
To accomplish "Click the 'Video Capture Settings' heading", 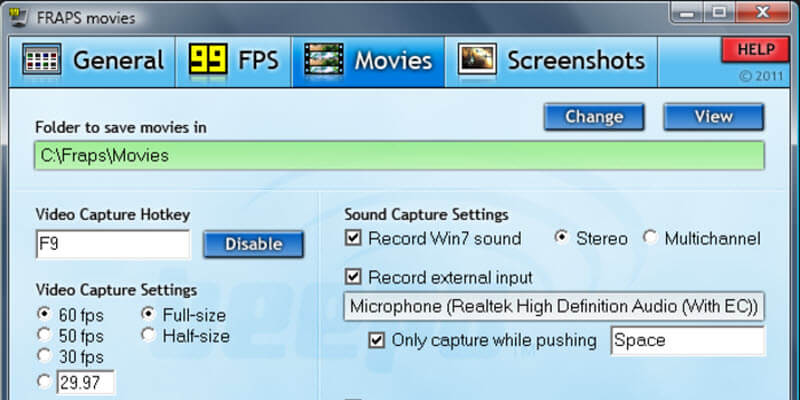I will pyautogui.click(x=116, y=290).
